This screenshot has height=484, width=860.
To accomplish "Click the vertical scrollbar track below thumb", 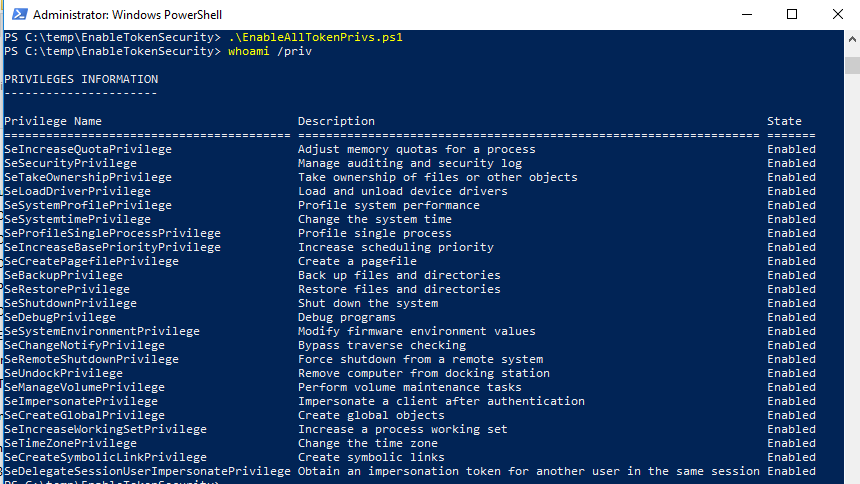I will 852,274.
